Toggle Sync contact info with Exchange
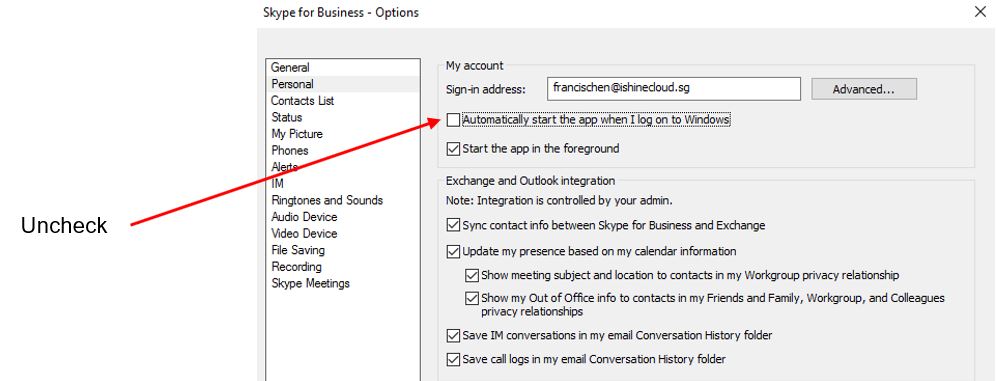The height and width of the screenshot is (381, 997). click(453, 225)
